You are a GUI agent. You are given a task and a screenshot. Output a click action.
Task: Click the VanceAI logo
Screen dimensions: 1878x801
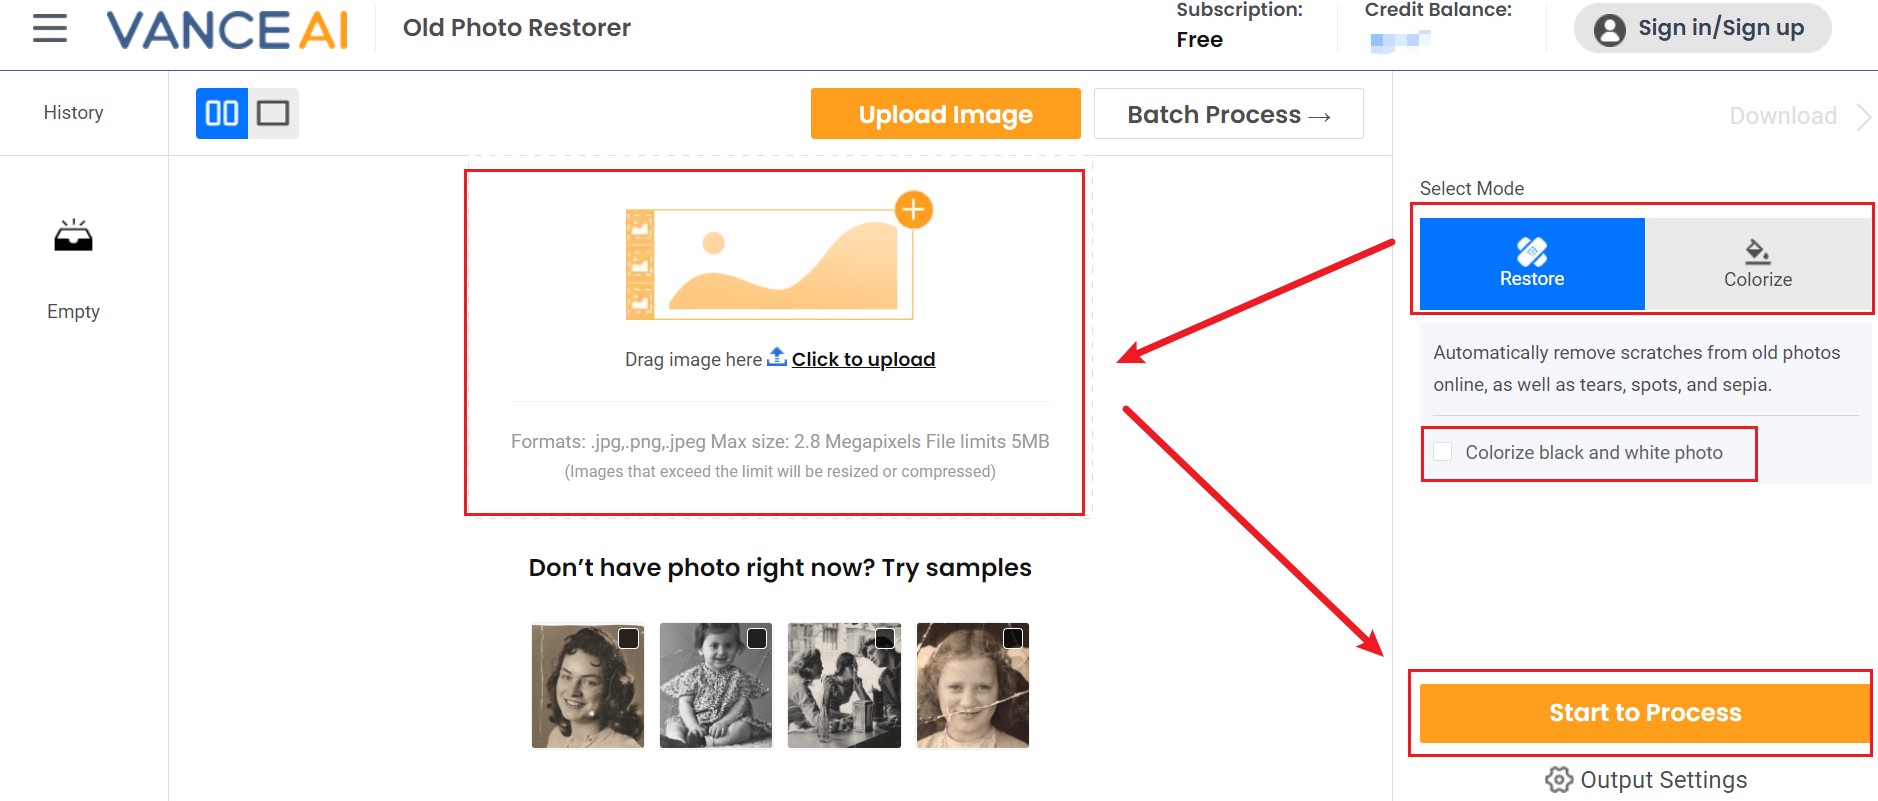228,30
